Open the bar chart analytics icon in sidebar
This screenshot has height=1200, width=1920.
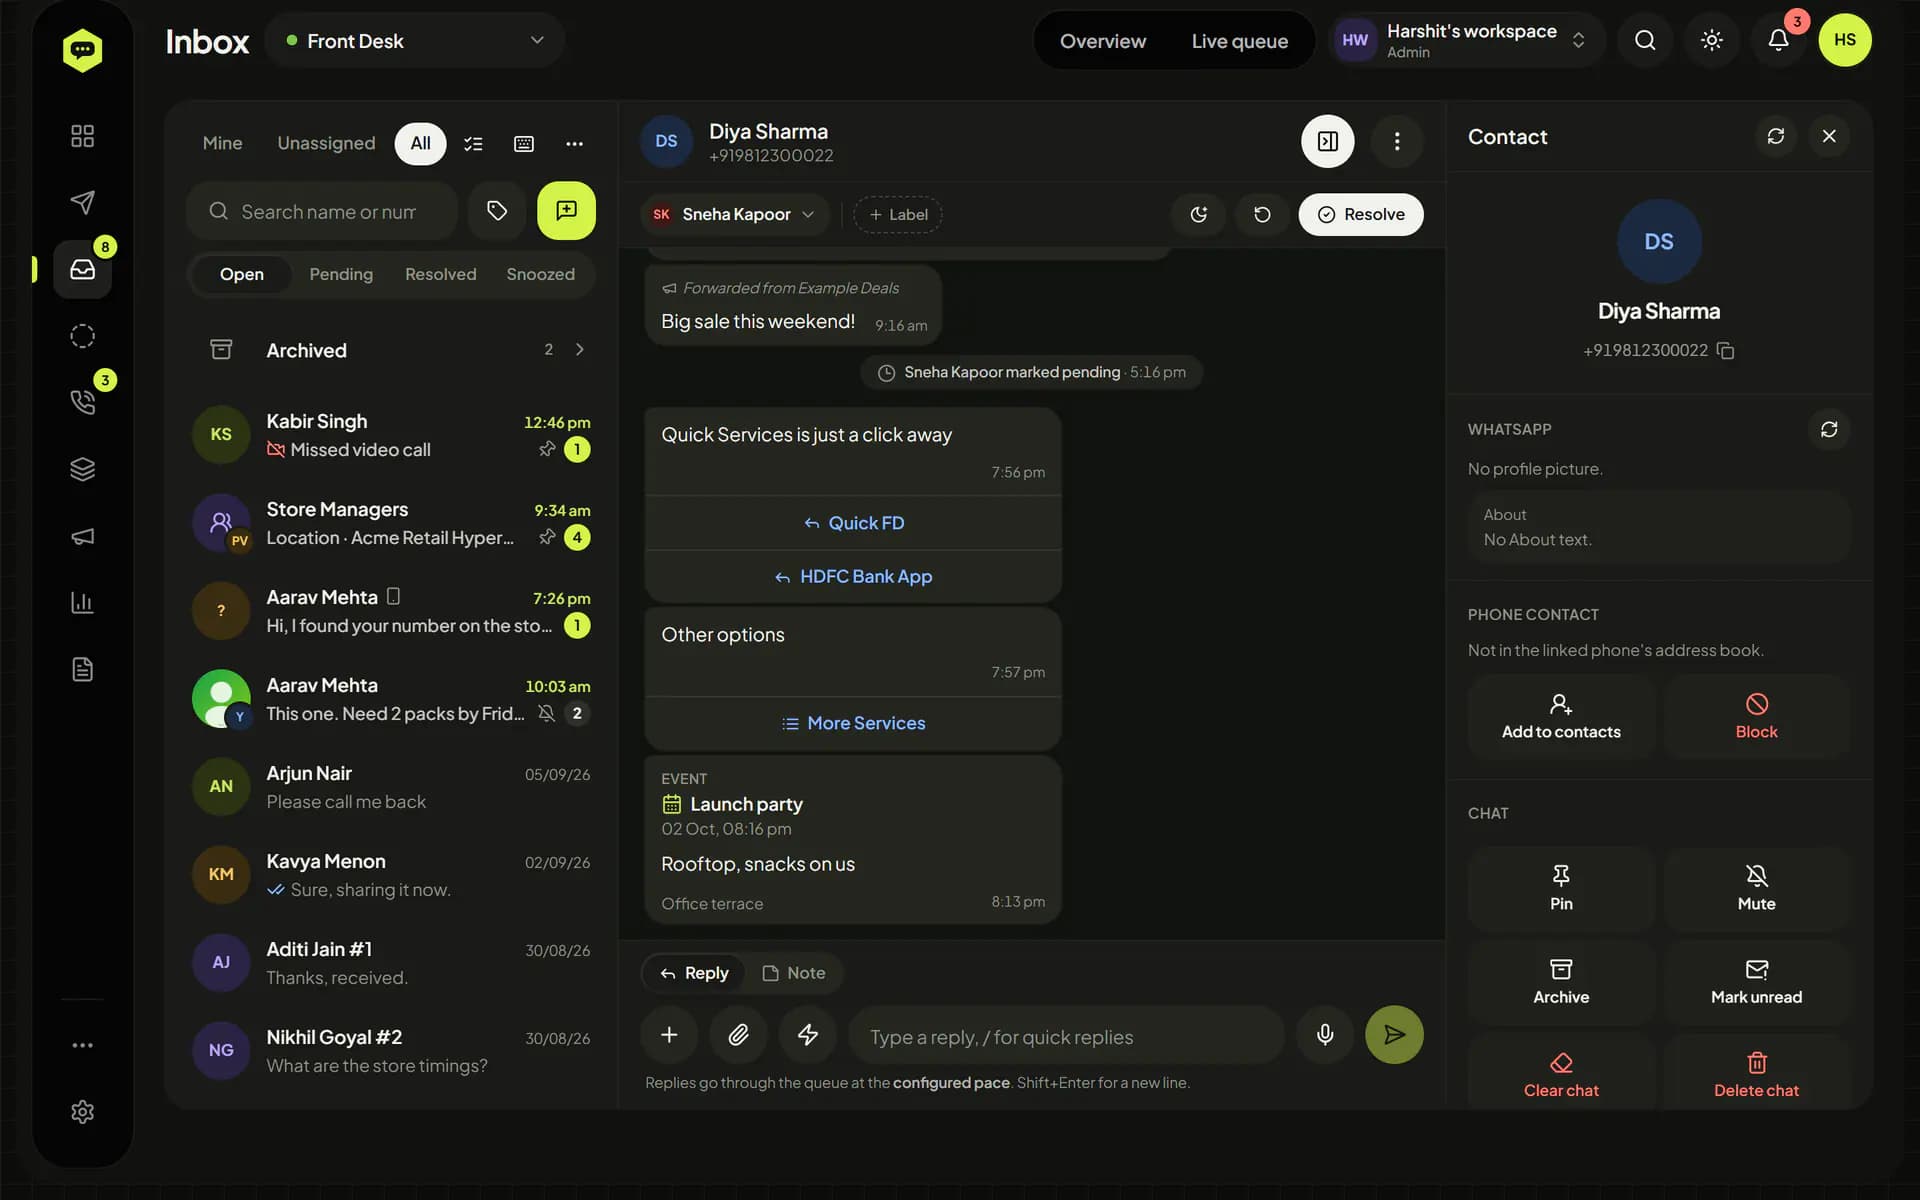tap(82, 603)
